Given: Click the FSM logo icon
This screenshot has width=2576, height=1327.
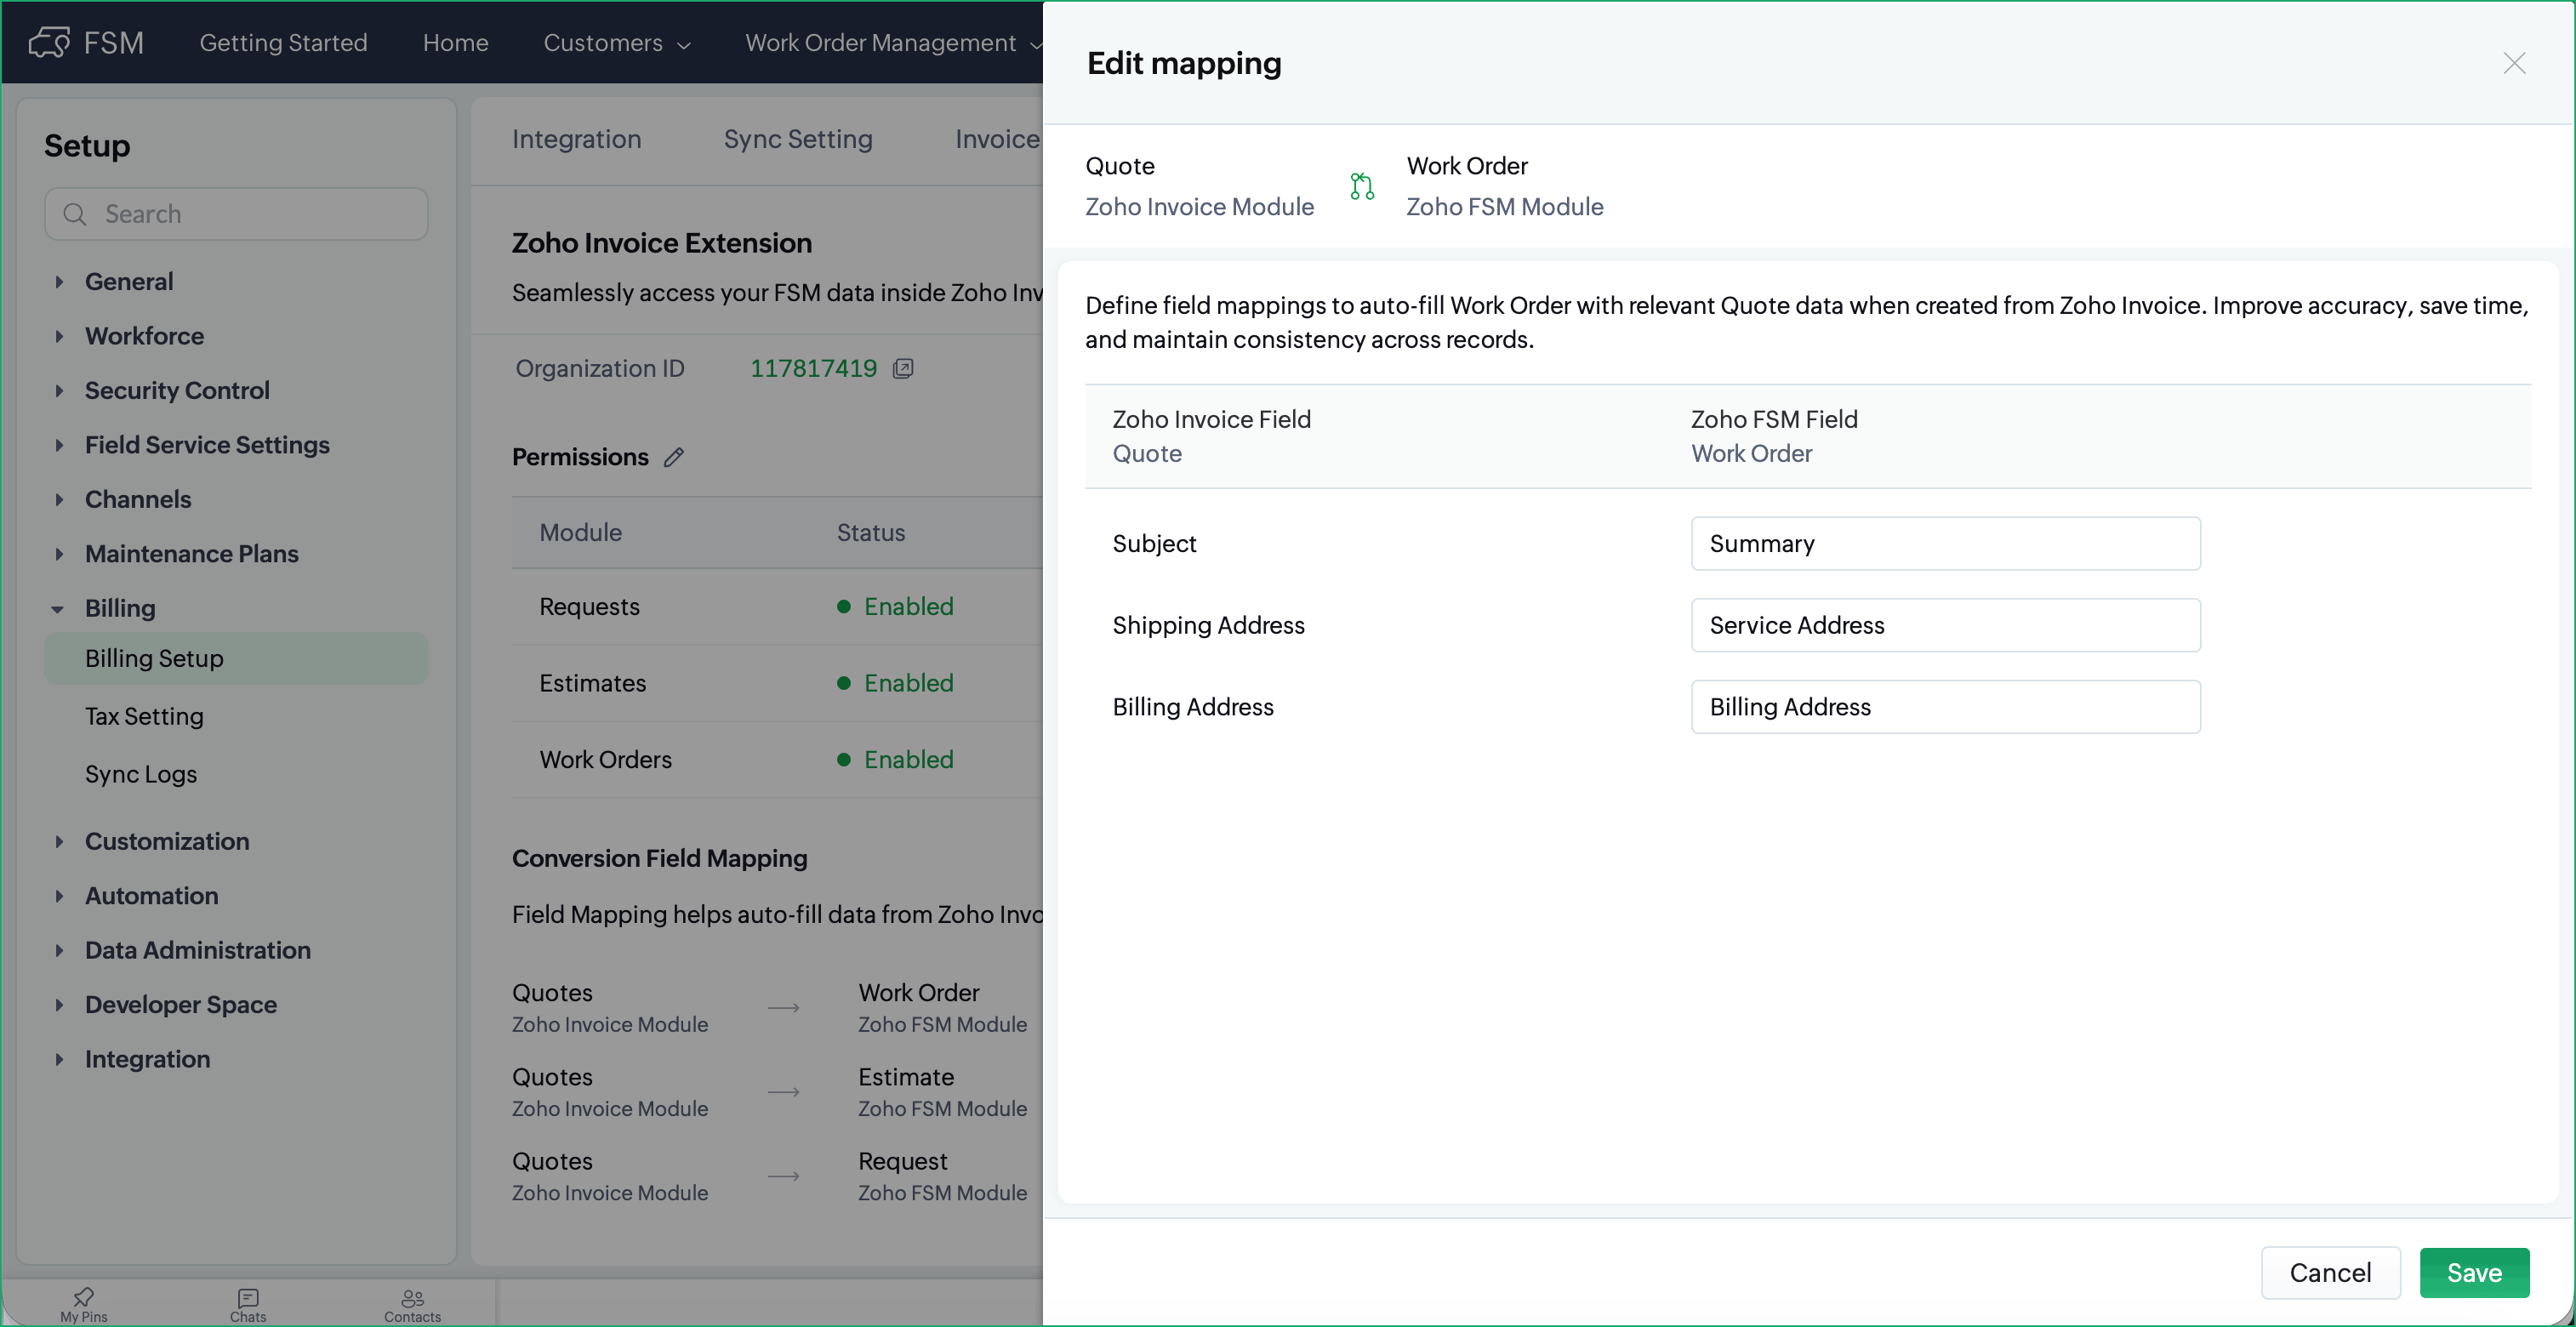Looking at the screenshot, I should click(48, 42).
